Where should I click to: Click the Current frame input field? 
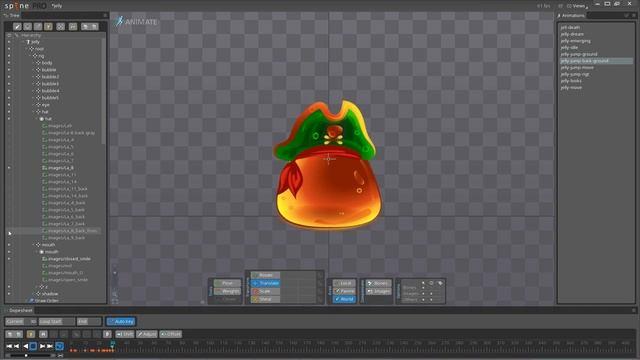click(20, 321)
